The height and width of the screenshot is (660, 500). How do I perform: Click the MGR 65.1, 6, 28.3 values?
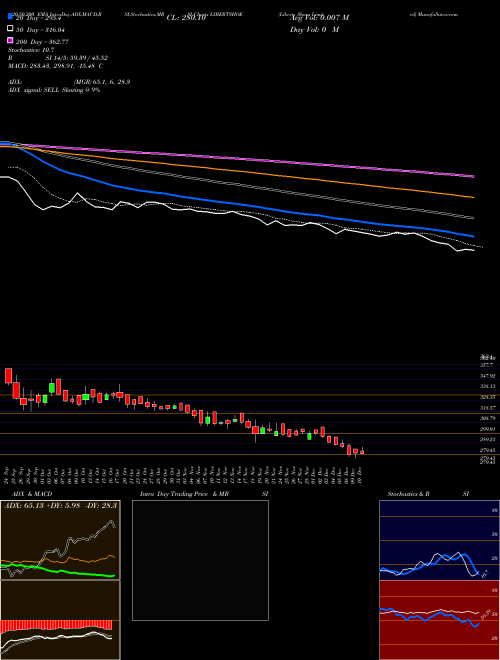click(x=102, y=82)
